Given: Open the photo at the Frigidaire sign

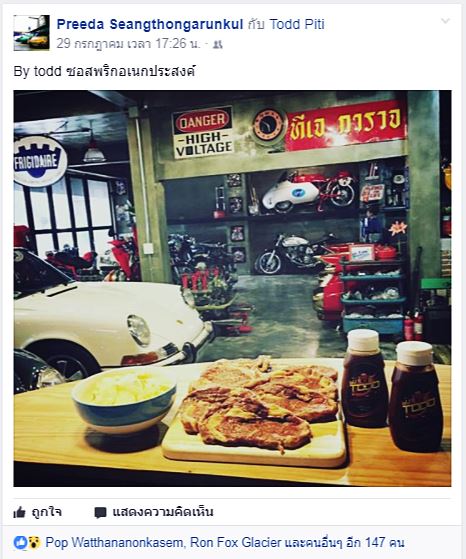Looking at the screenshot, I should click(x=39, y=161).
